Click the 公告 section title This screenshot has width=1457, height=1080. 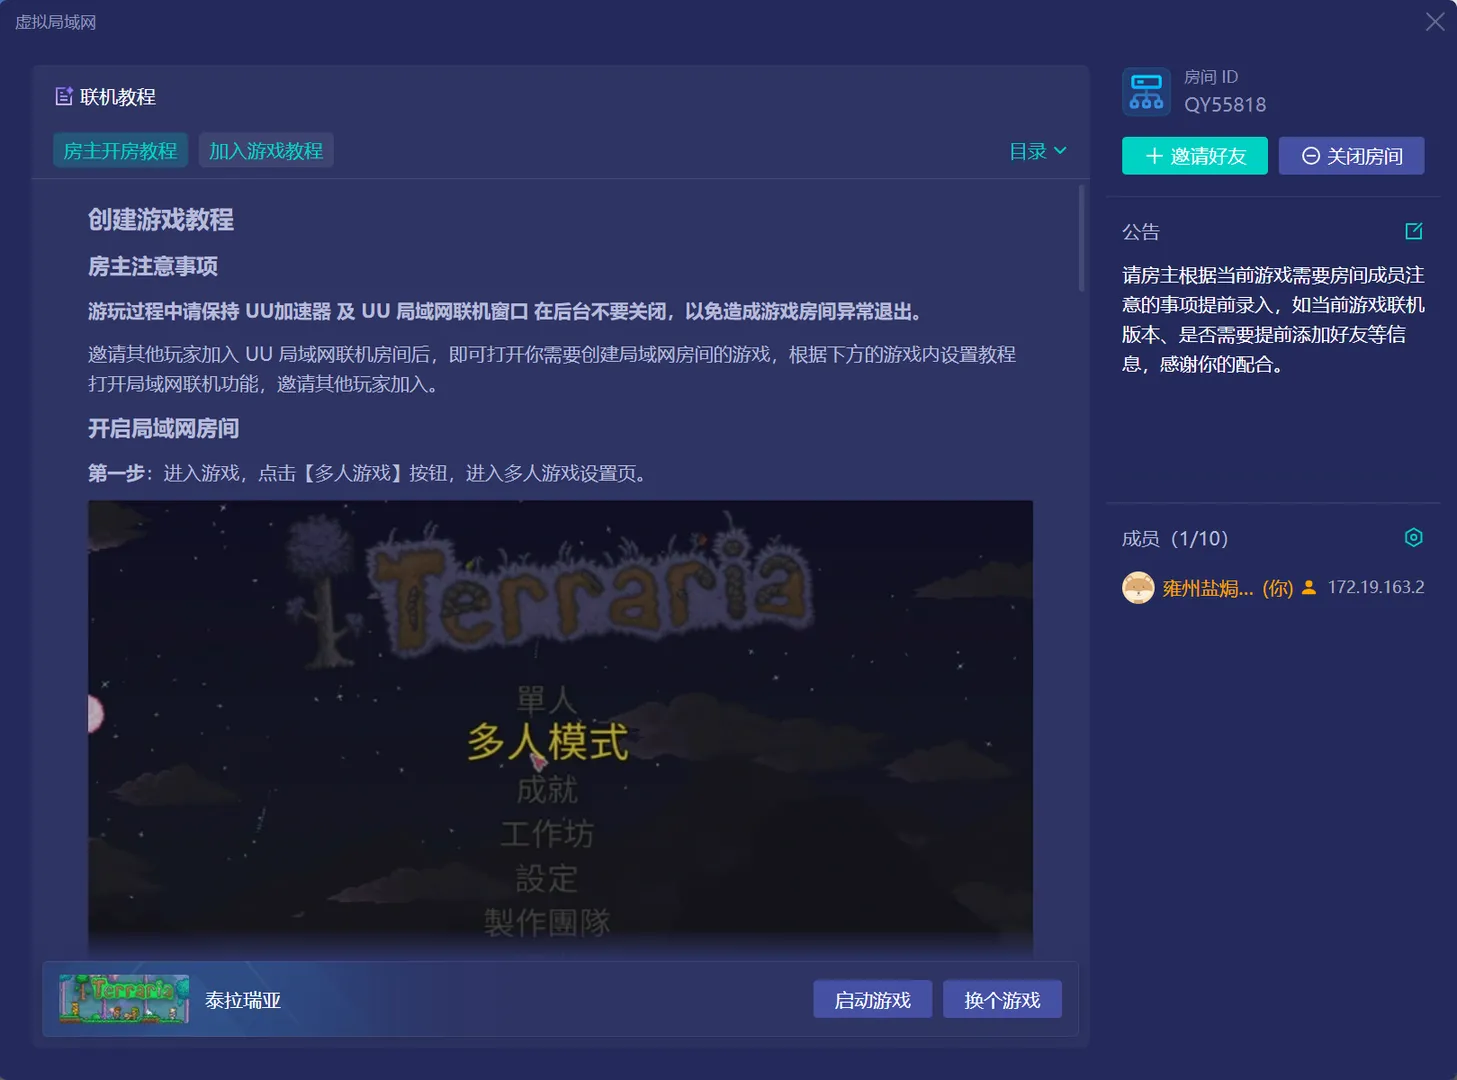pos(1141,232)
